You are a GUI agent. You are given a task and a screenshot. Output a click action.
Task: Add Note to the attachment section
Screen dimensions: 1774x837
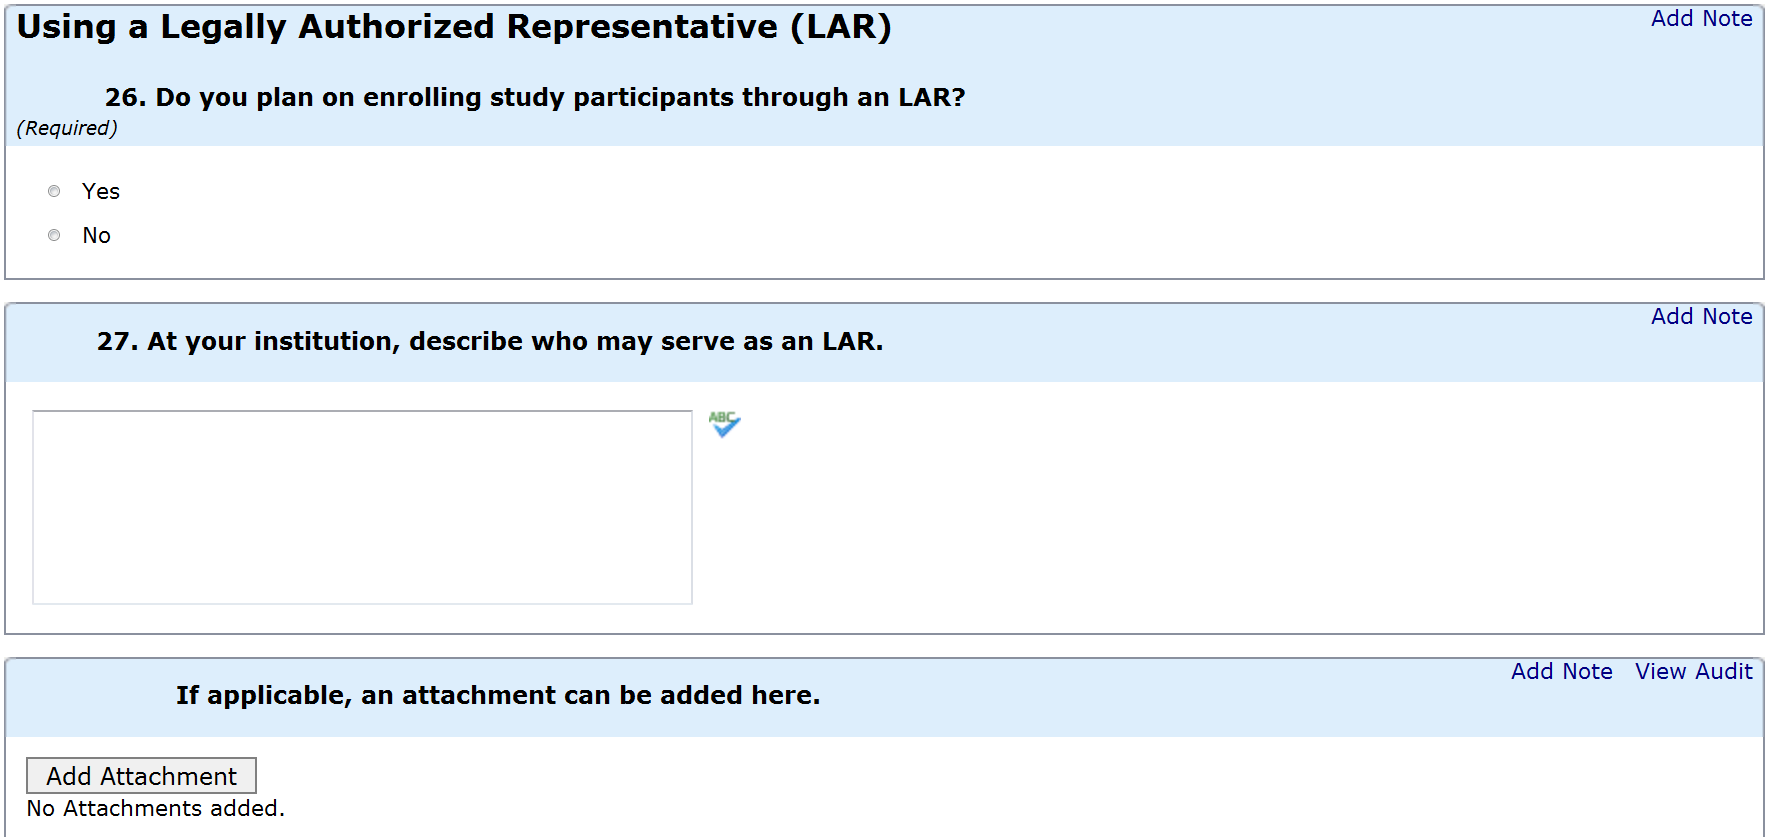pyautogui.click(x=1560, y=672)
